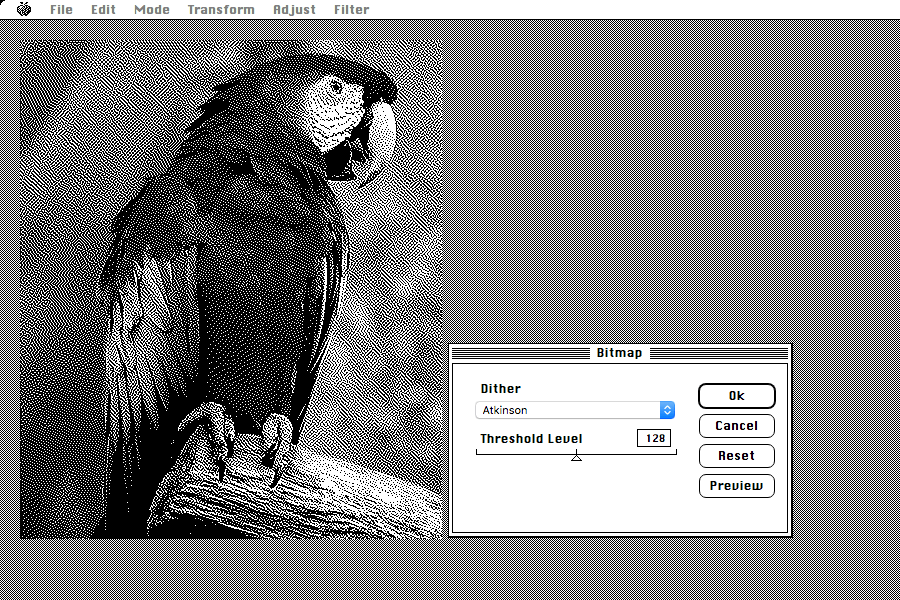The image size is (900, 600).
Task: Click the Threshold Level value field
Action: click(x=654, y=438)
